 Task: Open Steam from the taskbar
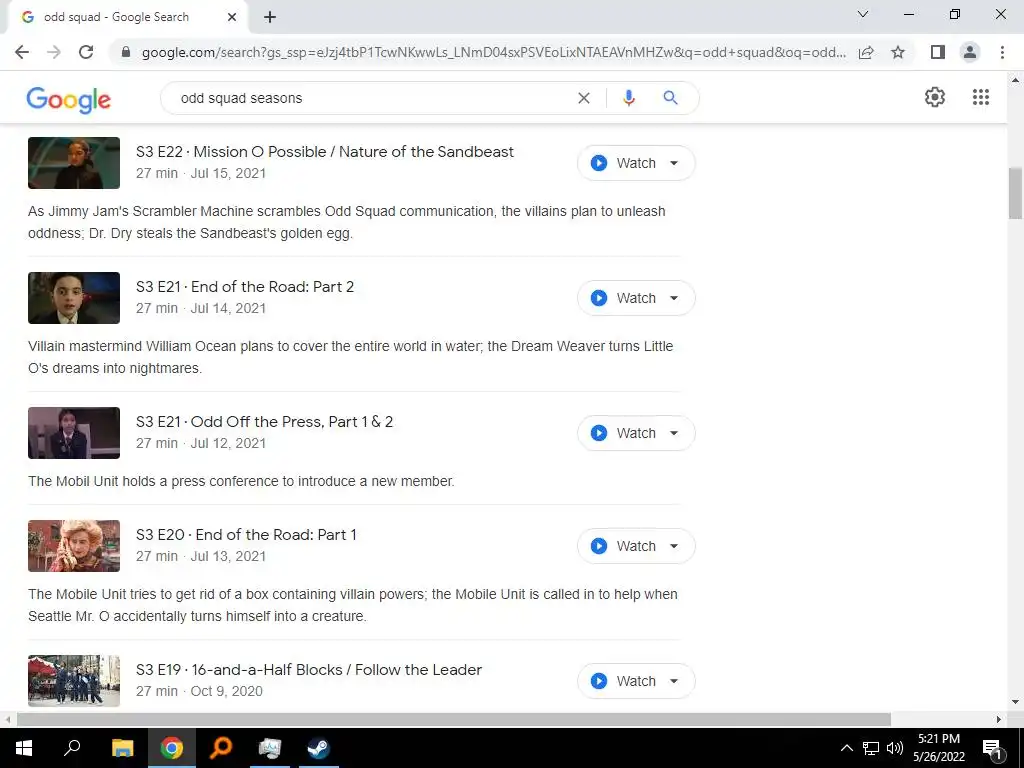[319, 748]
